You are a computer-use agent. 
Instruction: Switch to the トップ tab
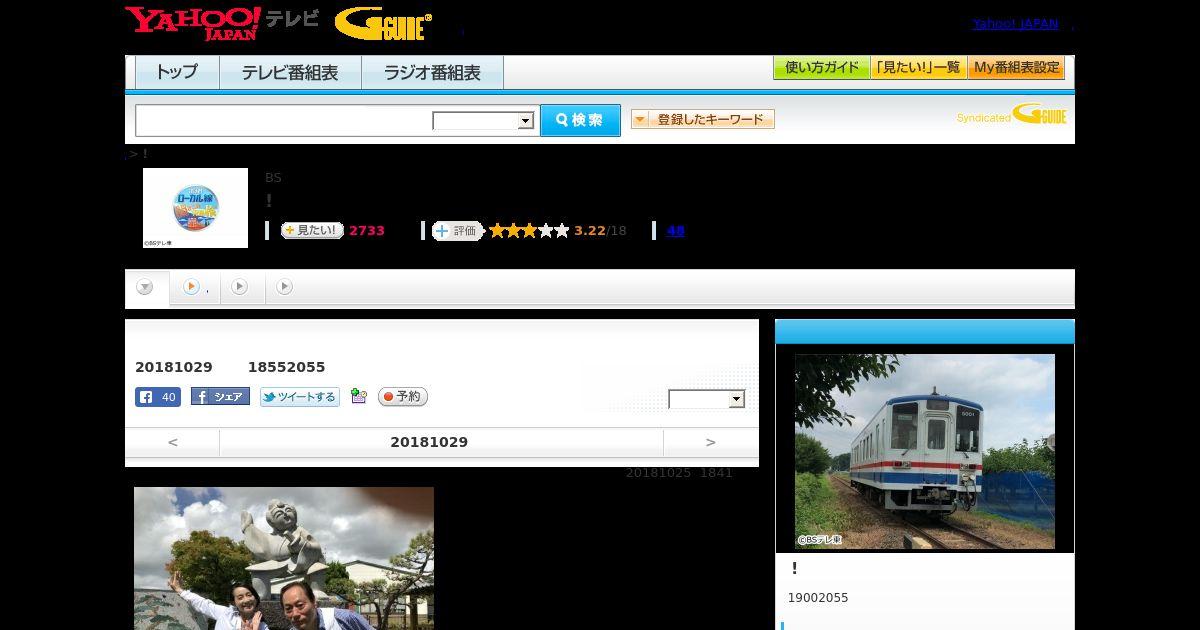[x=177, y=73]
